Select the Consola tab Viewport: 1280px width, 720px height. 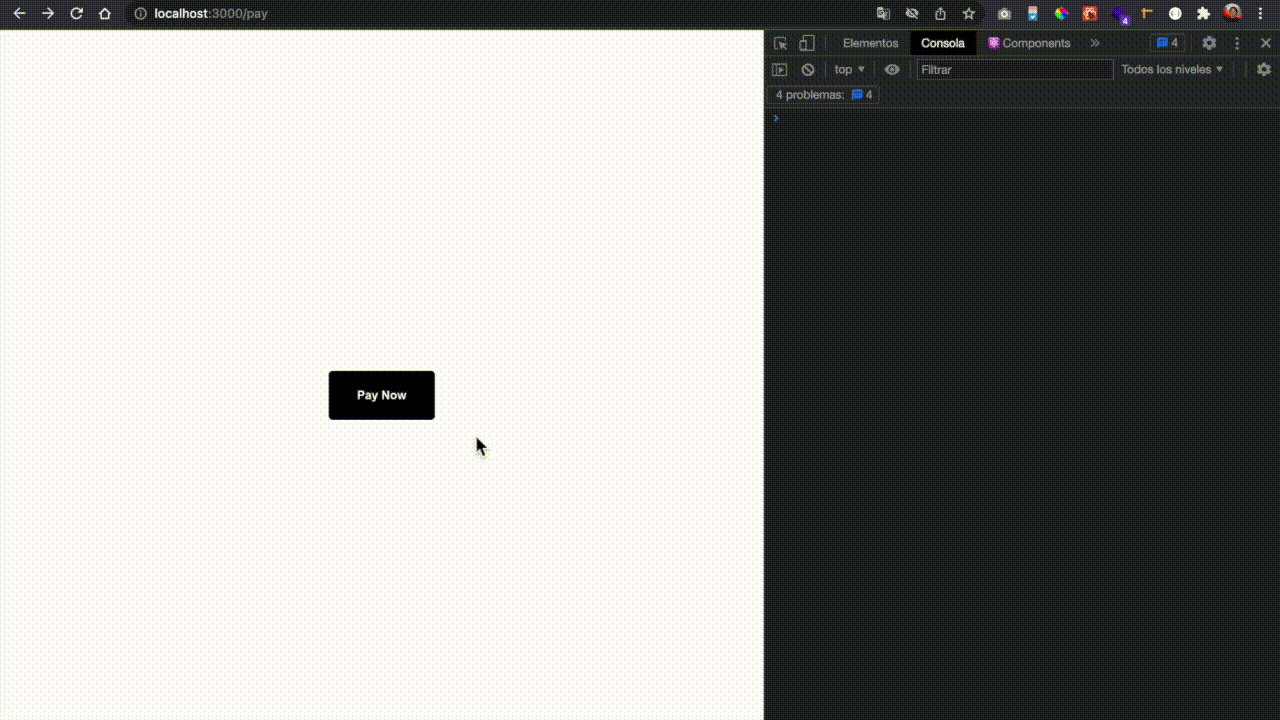(x=943, y=43)
